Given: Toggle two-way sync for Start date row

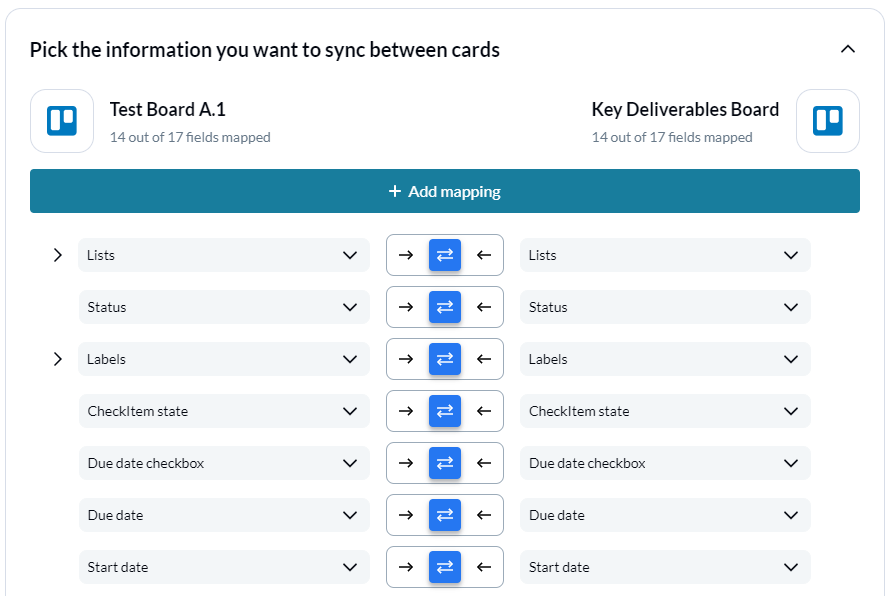Looking at the screenshot, I should click(x=445, y=567).
